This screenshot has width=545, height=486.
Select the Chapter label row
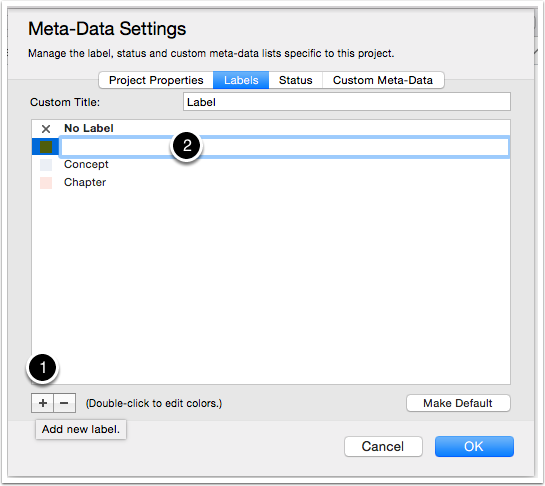tap(271, 183)
